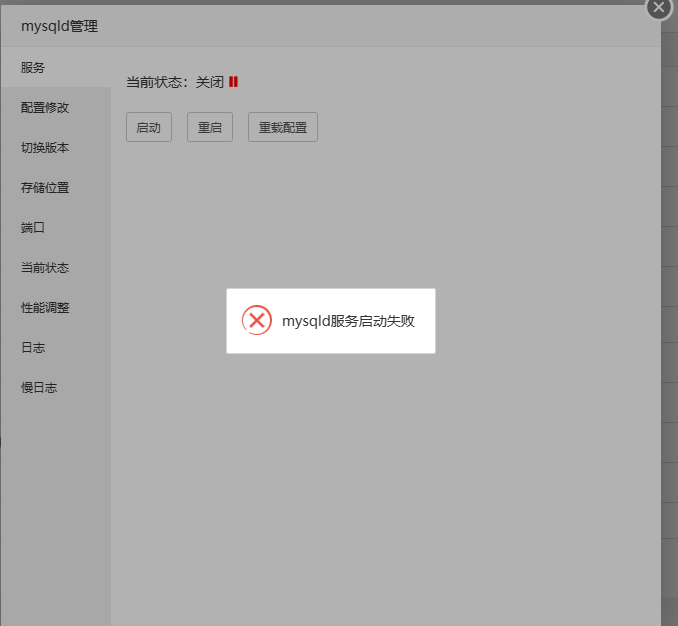Switch to 配置修改 tab
678x626 pixels.
pos(56,108)
